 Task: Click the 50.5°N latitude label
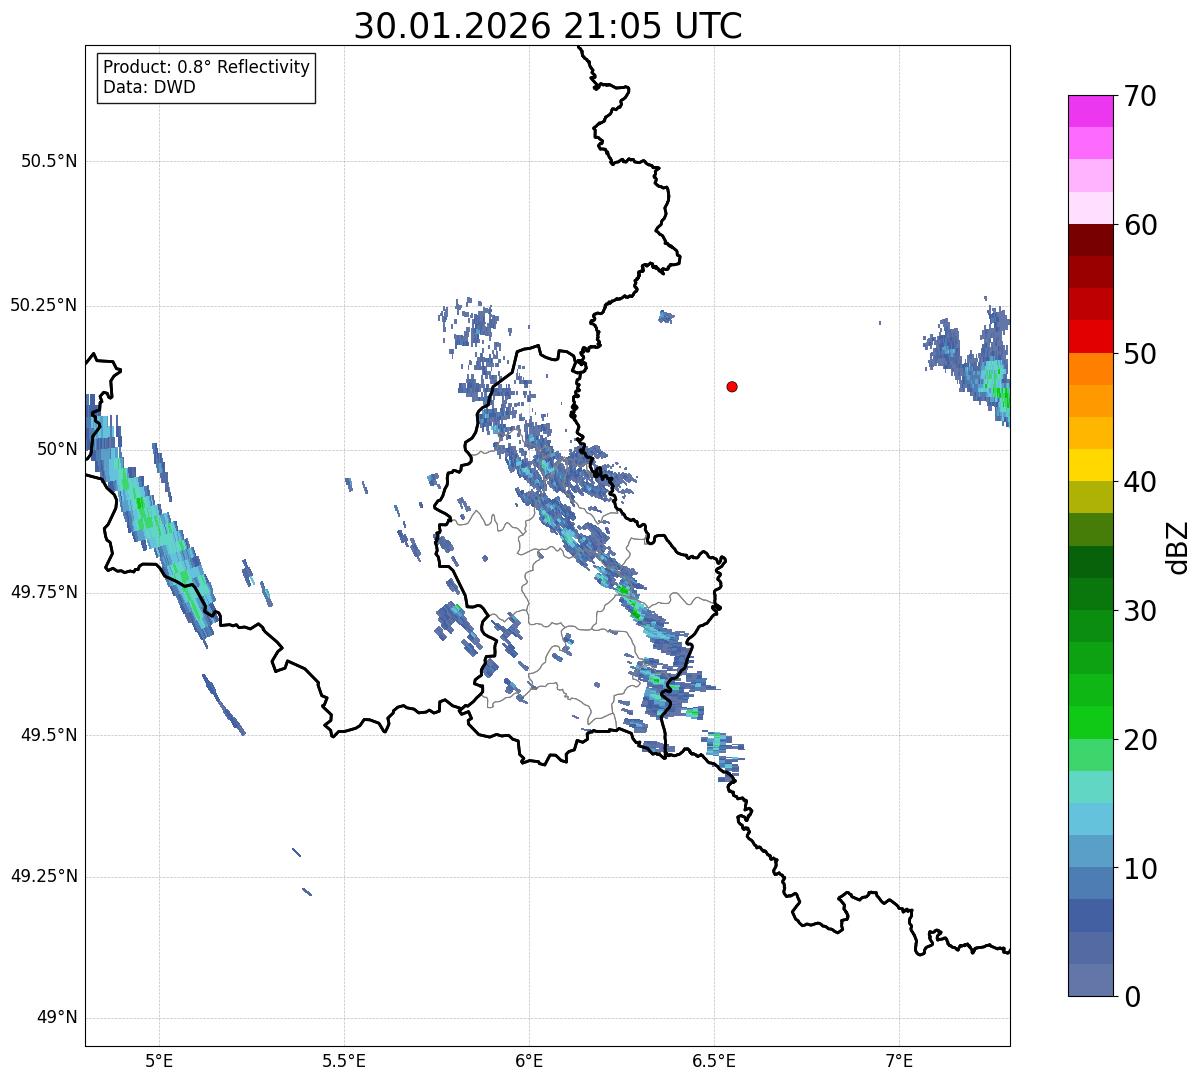(x=49, y=161)
